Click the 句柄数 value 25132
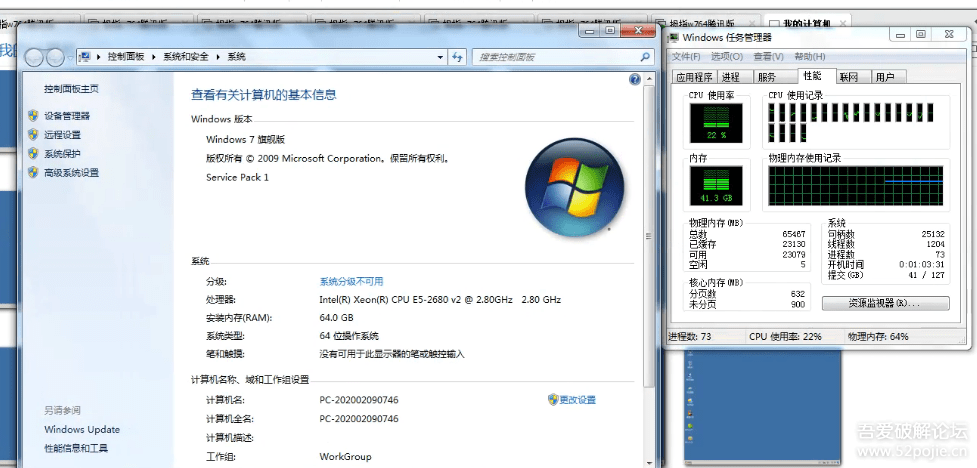This screenshot has height=468, width=977. point(933,234)
